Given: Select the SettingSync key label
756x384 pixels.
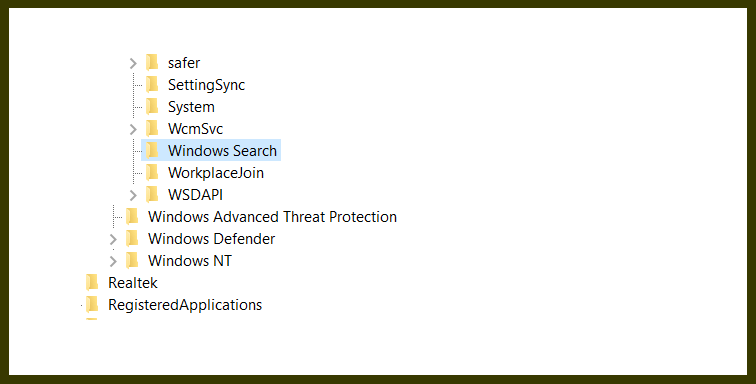Looking at the screenshot, I should 206,85.
